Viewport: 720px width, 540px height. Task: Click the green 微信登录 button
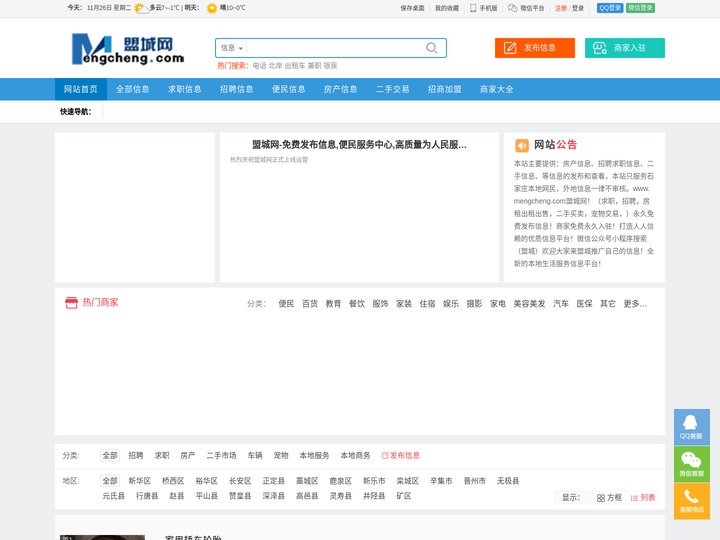pos(640,8)
